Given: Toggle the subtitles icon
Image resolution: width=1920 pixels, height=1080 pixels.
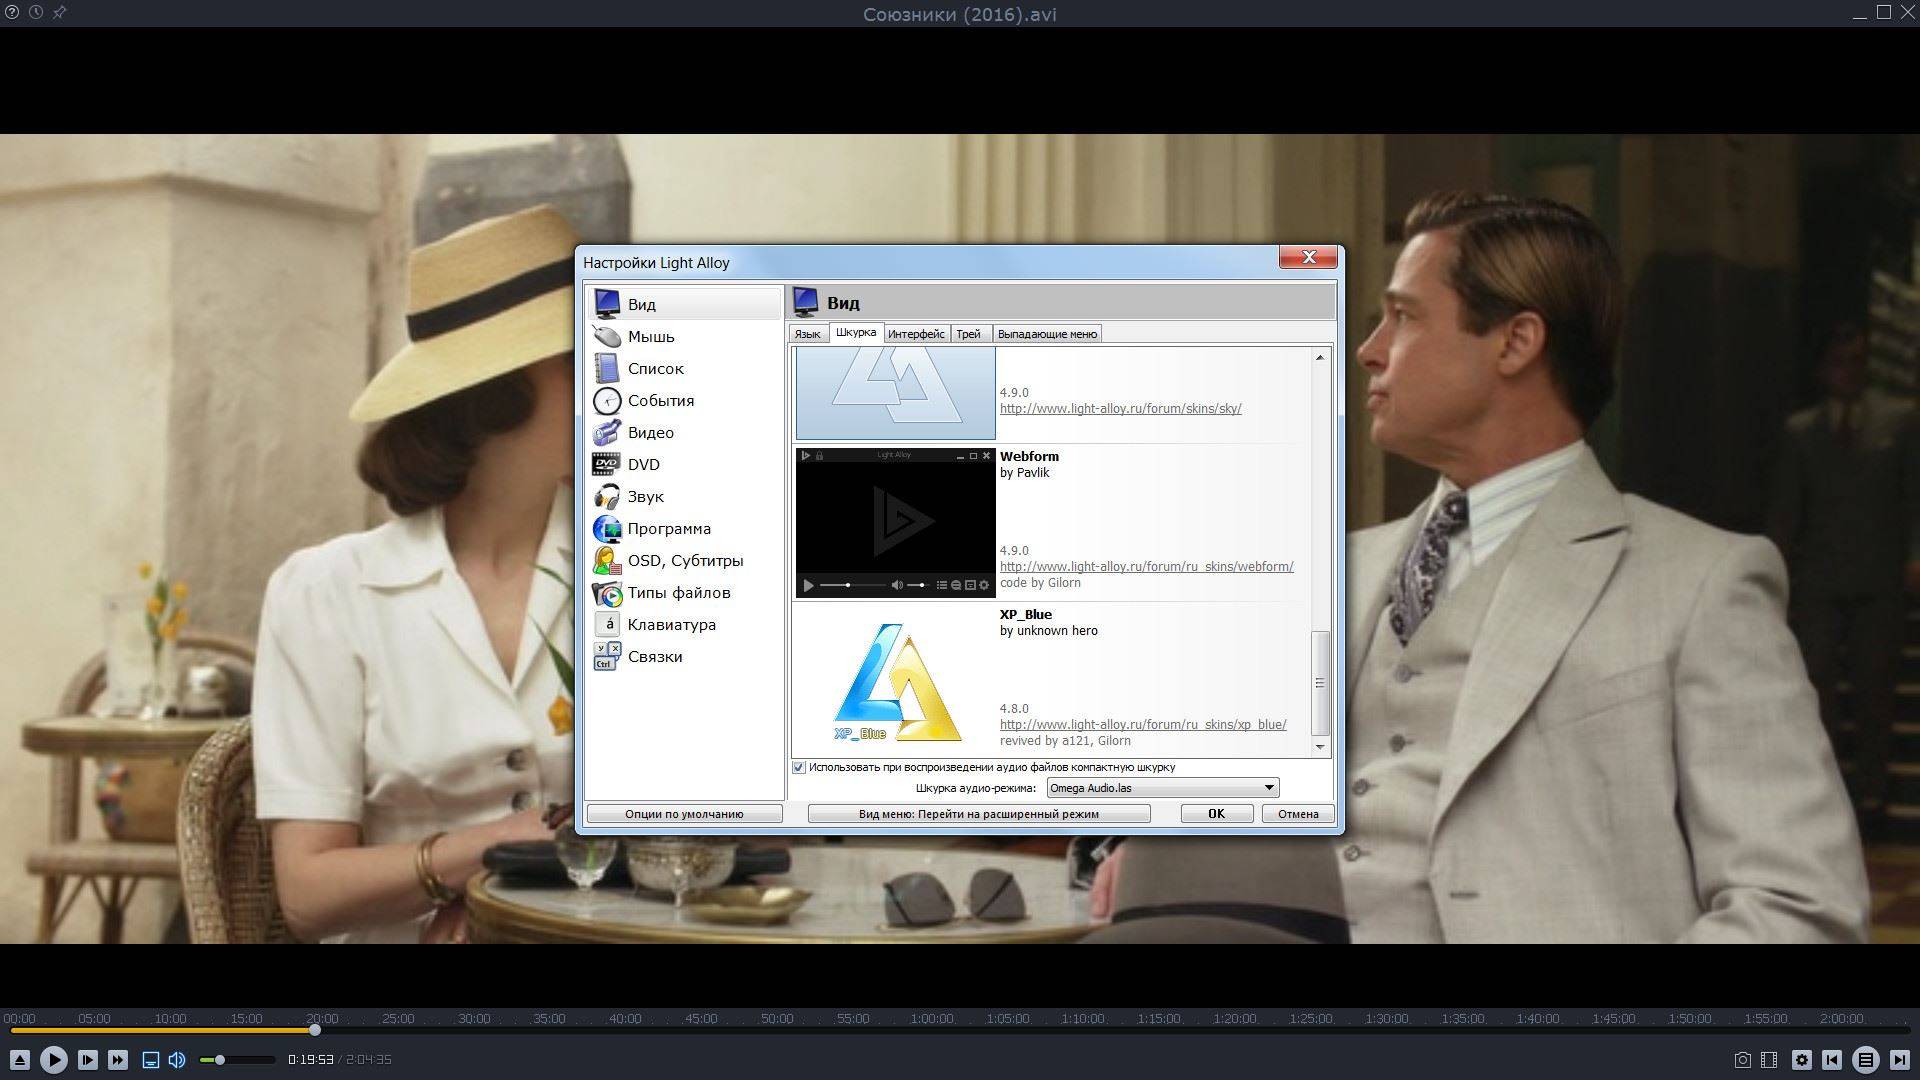Looking at the screenshot, I should 151,1060.
